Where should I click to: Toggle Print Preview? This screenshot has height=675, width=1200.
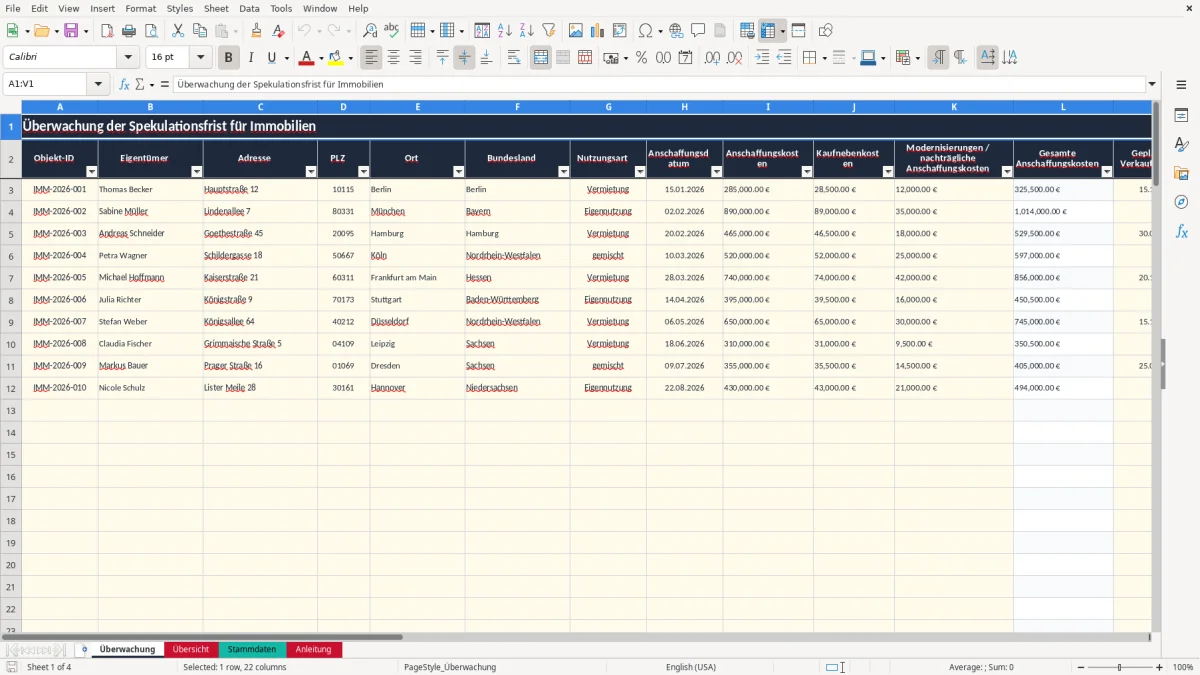(151, 31)
